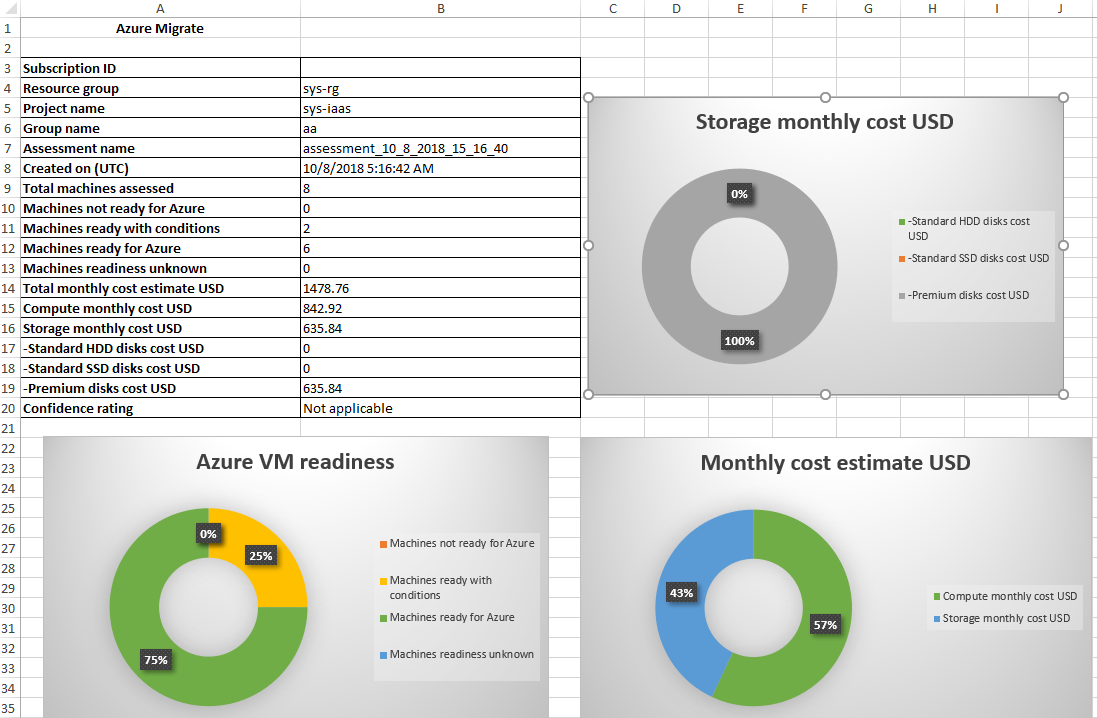Click the 43% data label in cost chart
1097x718 pixels.
[x=681, y=593]
